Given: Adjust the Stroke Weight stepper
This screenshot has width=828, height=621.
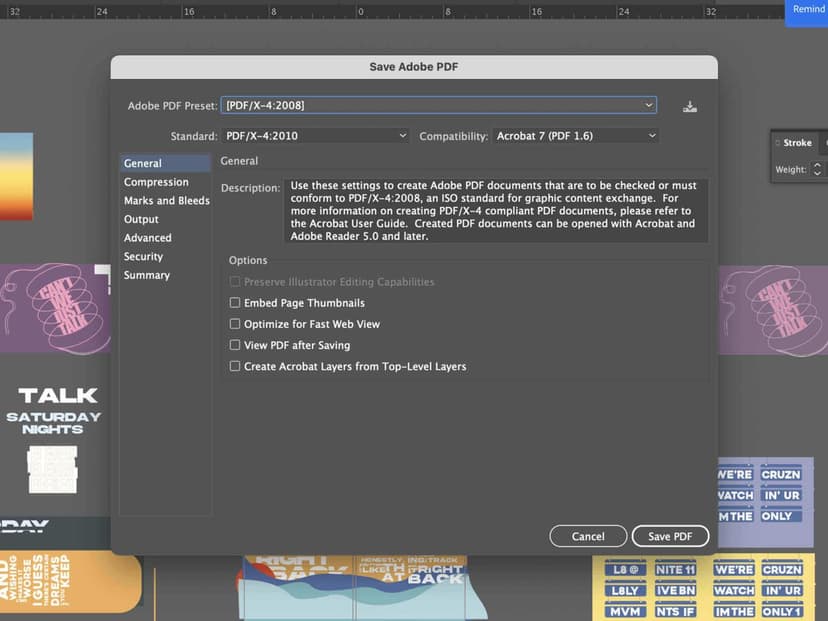Looking at the screenshot, I should pyautogui.click(x=817, y=170).
